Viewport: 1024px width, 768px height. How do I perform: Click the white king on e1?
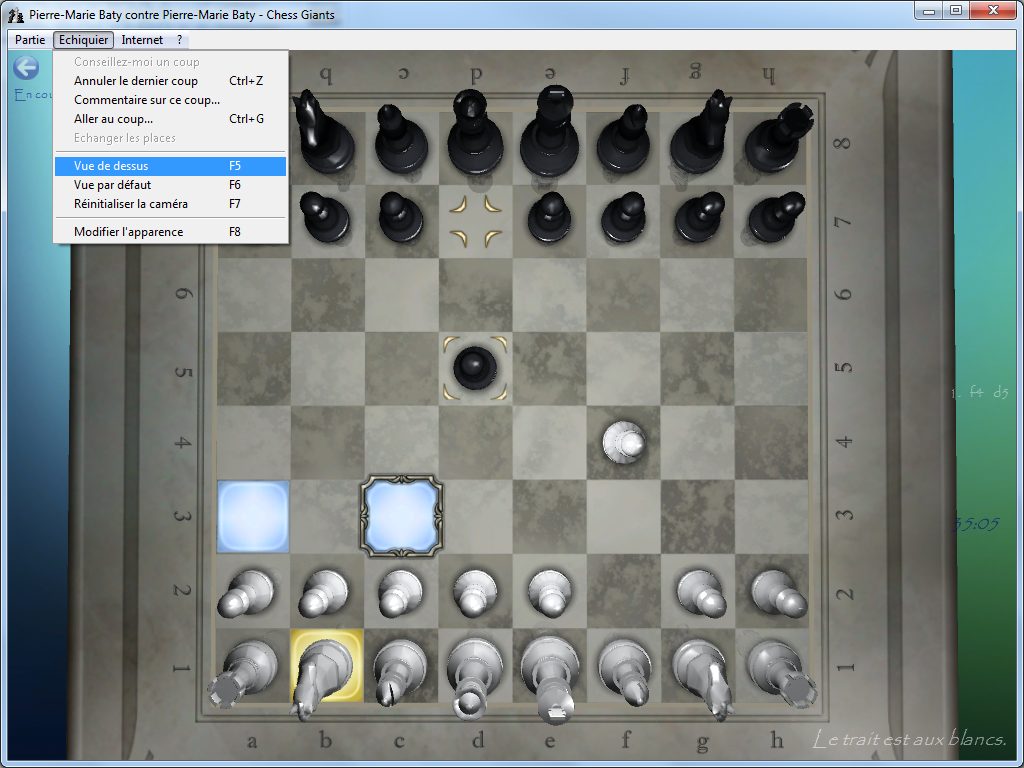coord(549,670)
